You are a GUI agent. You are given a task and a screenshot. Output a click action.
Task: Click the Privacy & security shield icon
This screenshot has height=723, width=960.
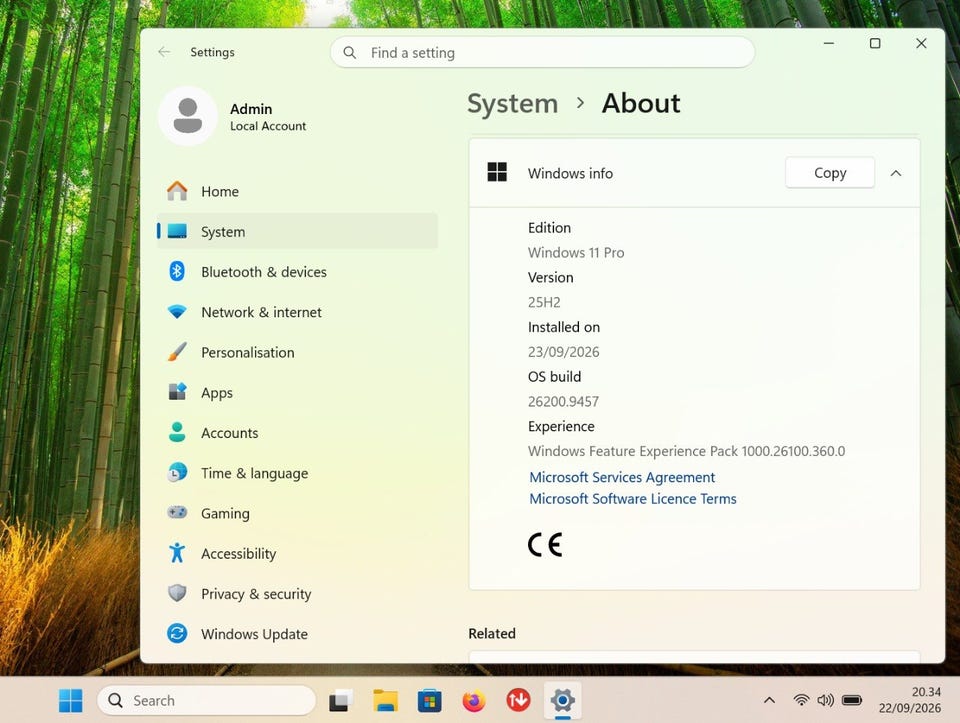point(177,593)
